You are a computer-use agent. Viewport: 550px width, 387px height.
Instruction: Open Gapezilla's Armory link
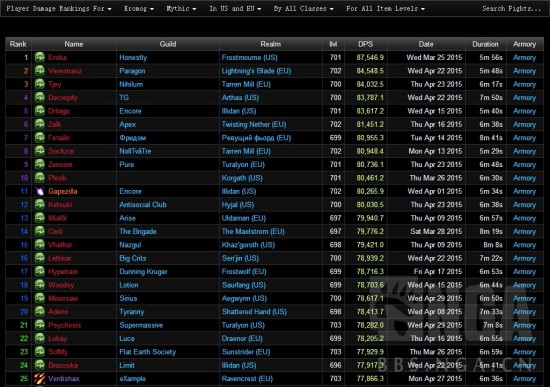click(x=524, y=192)
